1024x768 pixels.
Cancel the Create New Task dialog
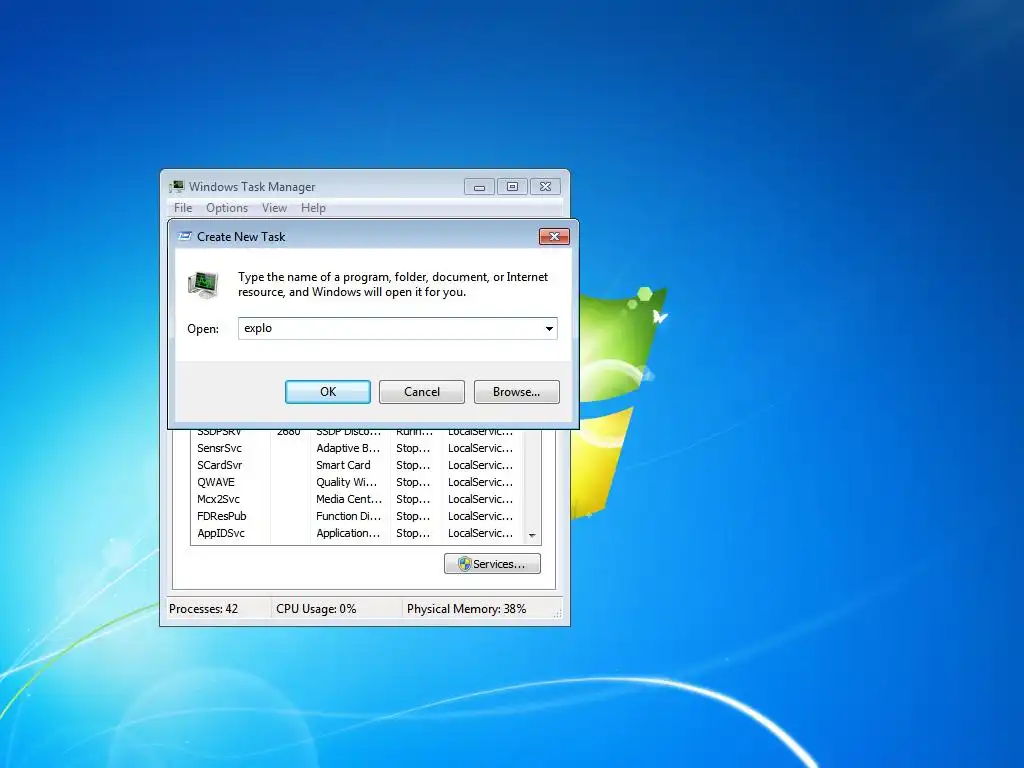[422, 392]
